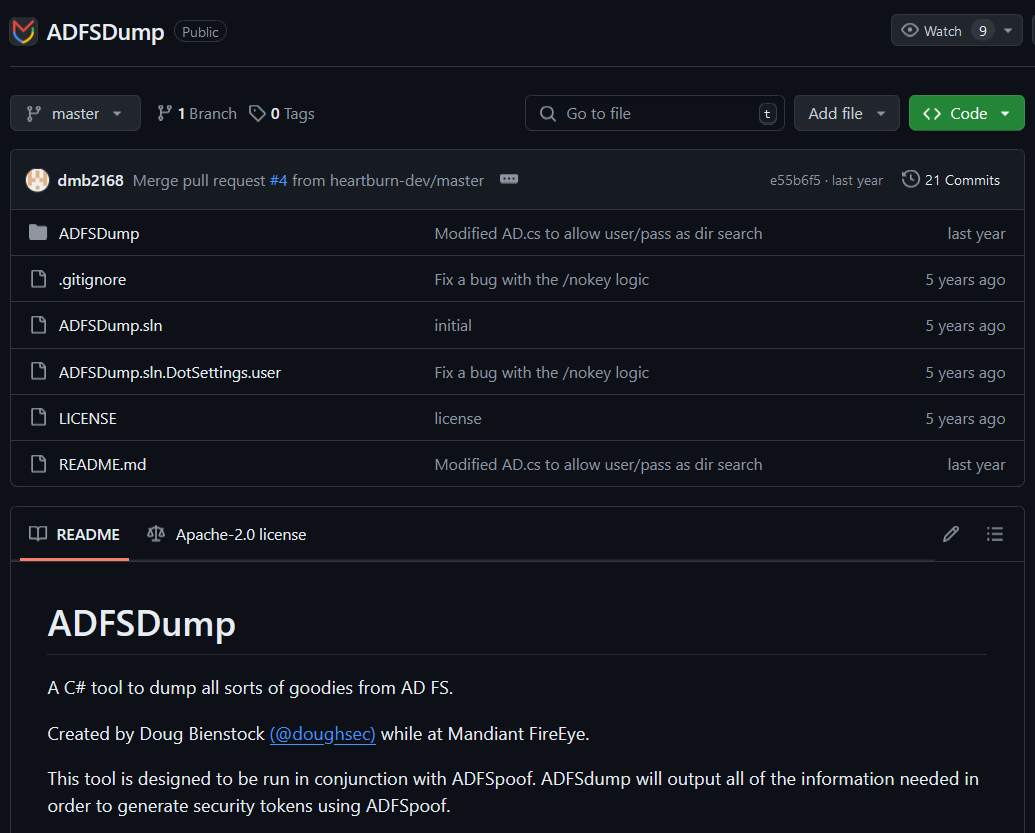The height and width of the screenshot is (833, 1035).
Task: Open the README.md file
Action: (102, 465)
